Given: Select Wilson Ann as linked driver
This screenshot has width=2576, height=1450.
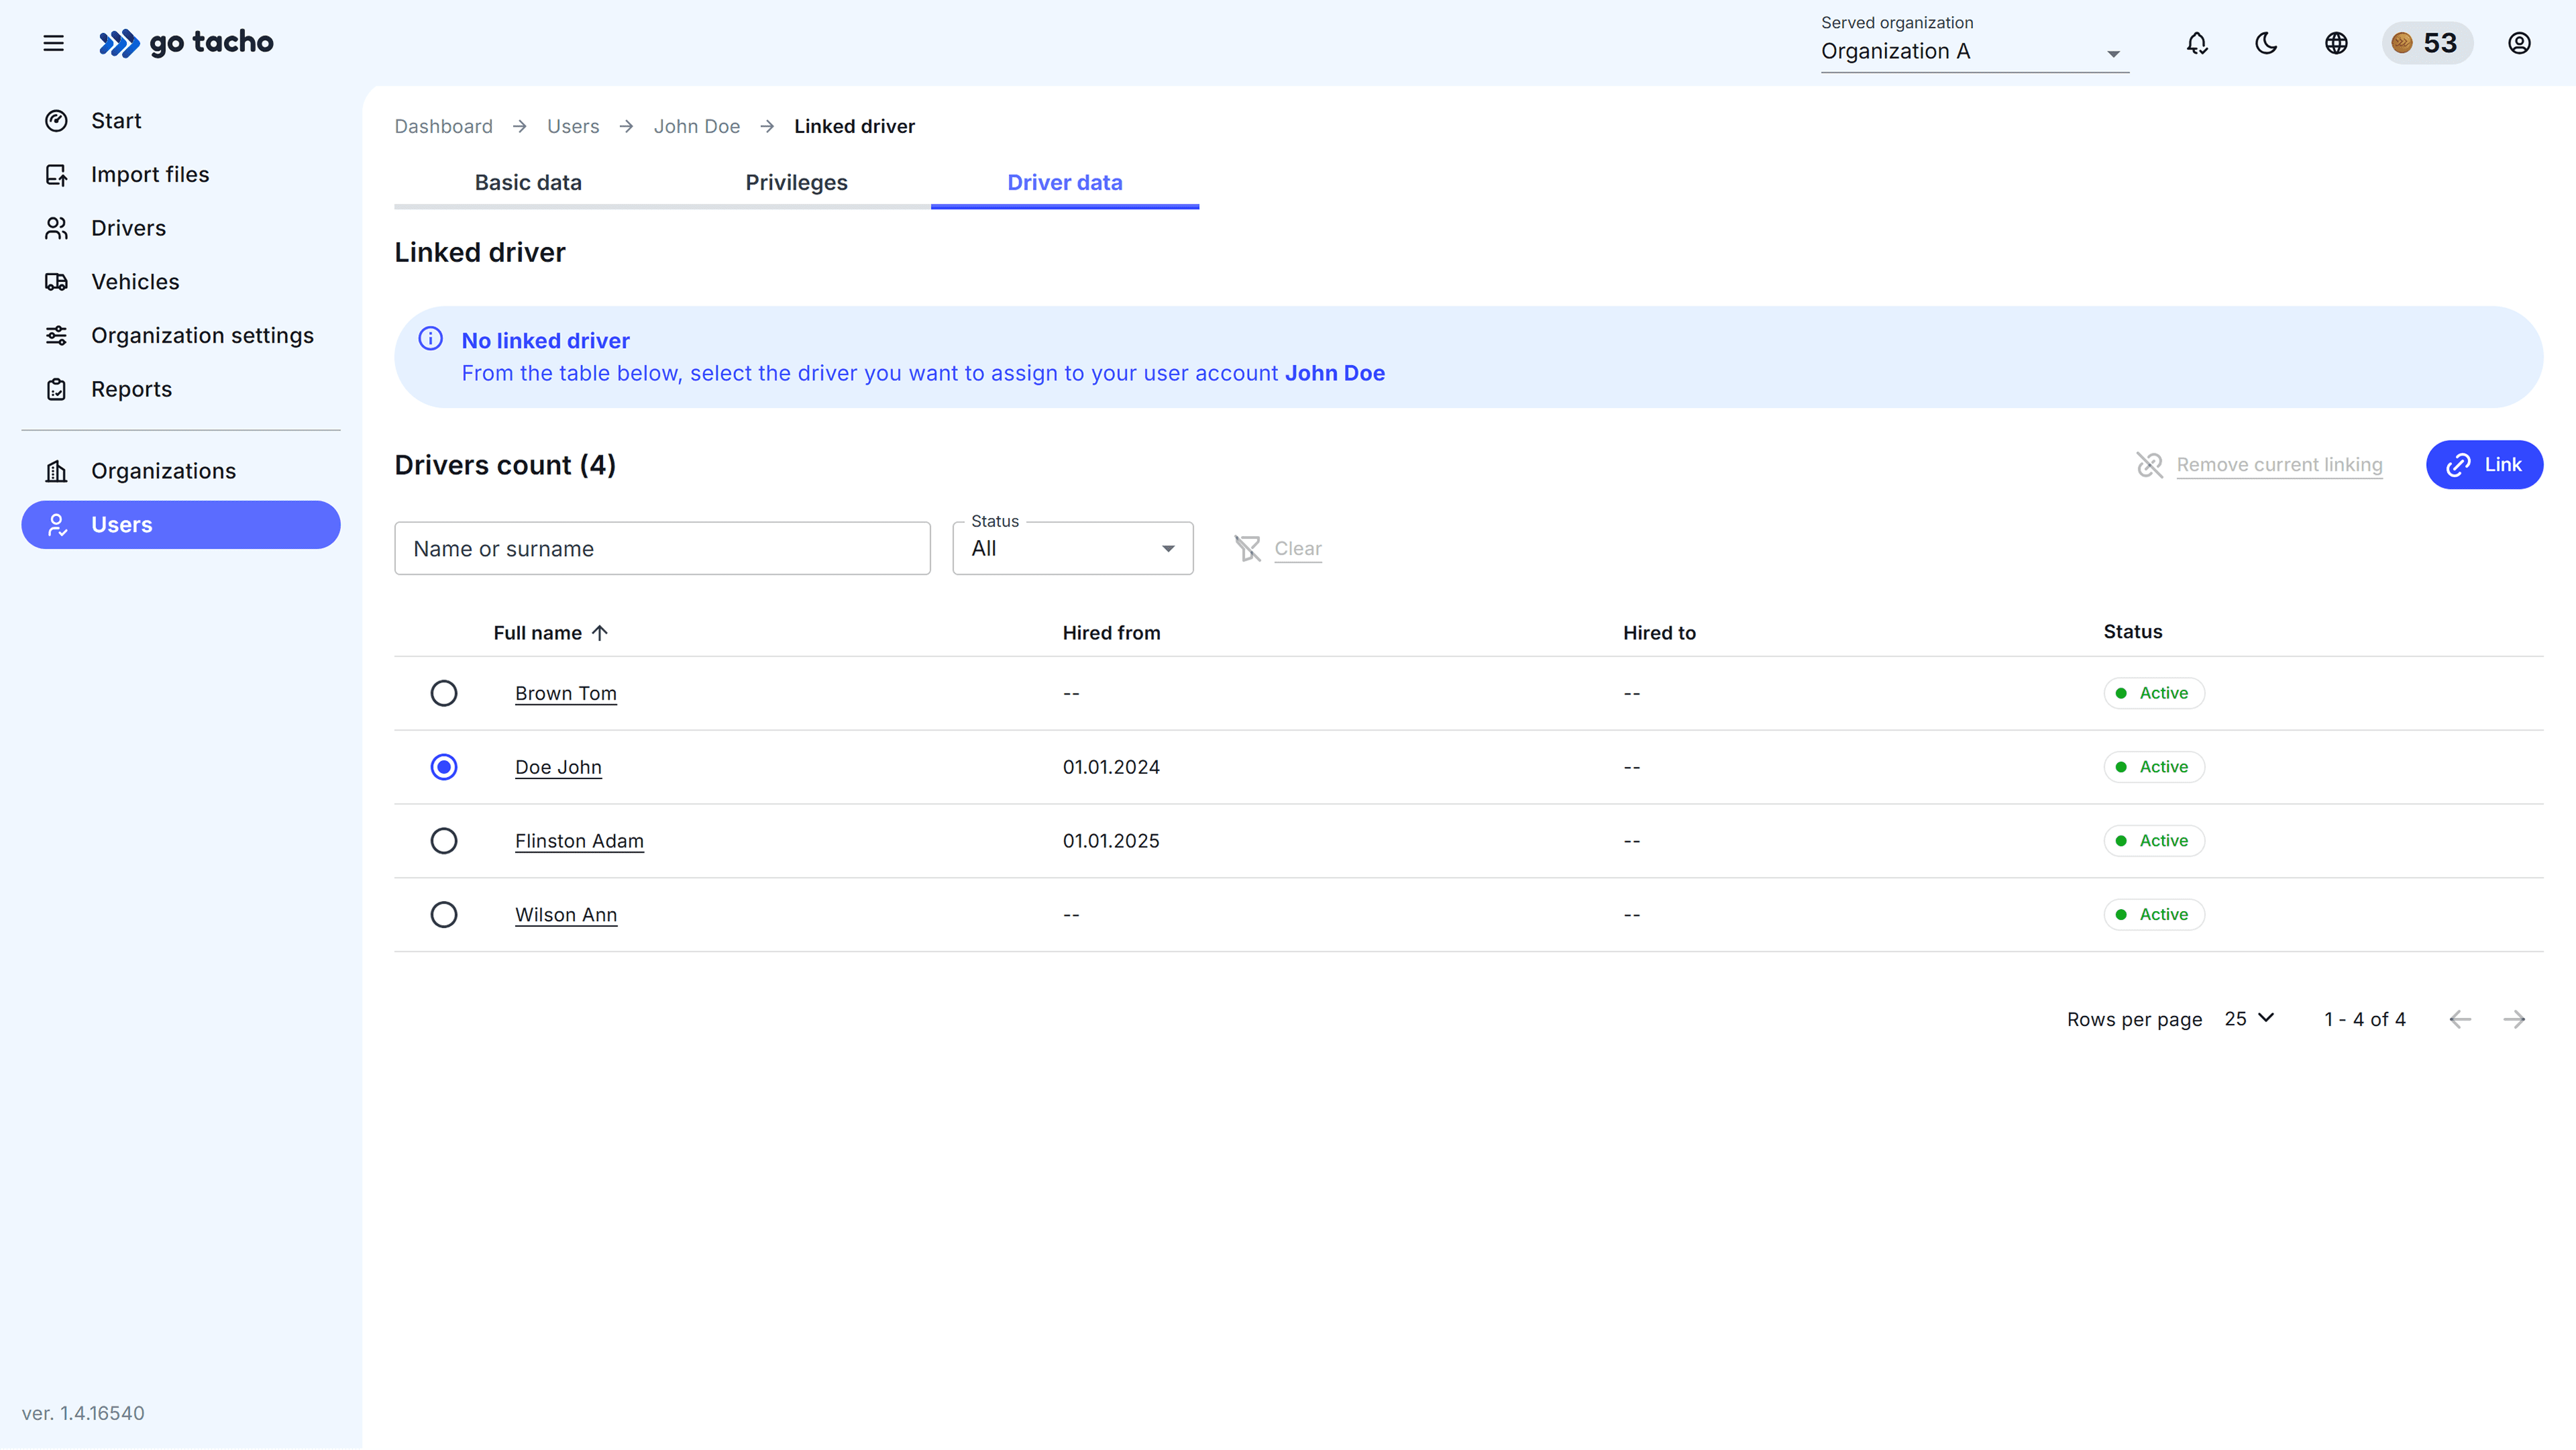Looking at the screenshot, I should point(444,913).
